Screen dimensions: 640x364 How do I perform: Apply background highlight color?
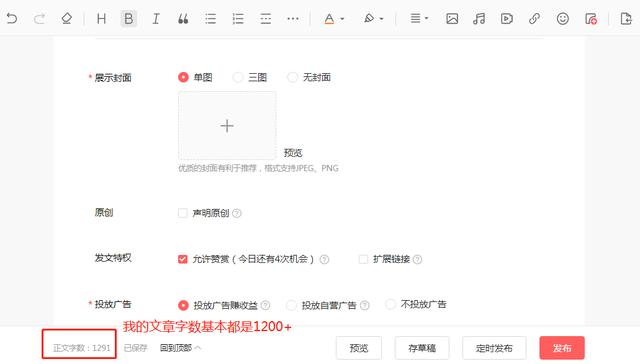369,18
